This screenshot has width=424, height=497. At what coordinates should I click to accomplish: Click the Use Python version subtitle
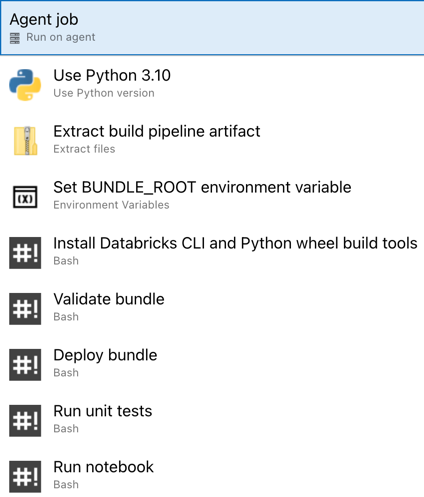[104, 93]
